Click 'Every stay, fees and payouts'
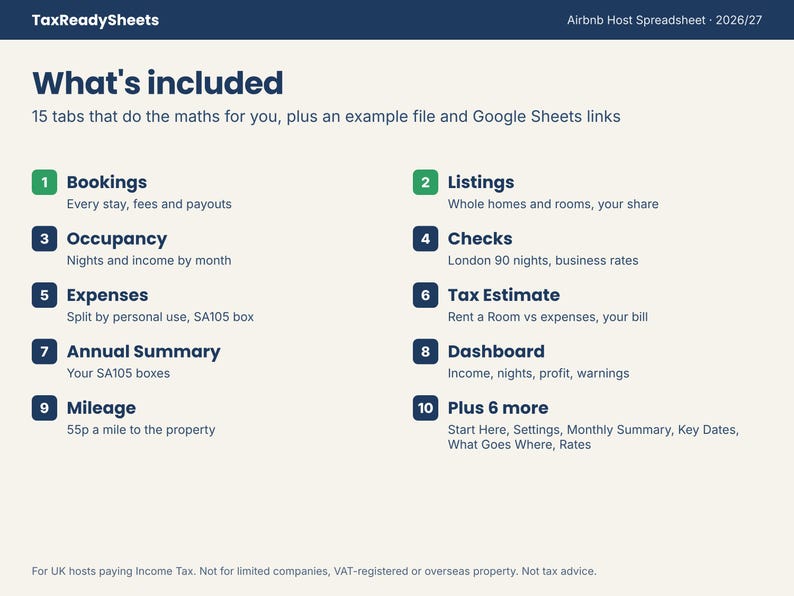This screenshot has width=794, height=596. [x=149, y=204]
